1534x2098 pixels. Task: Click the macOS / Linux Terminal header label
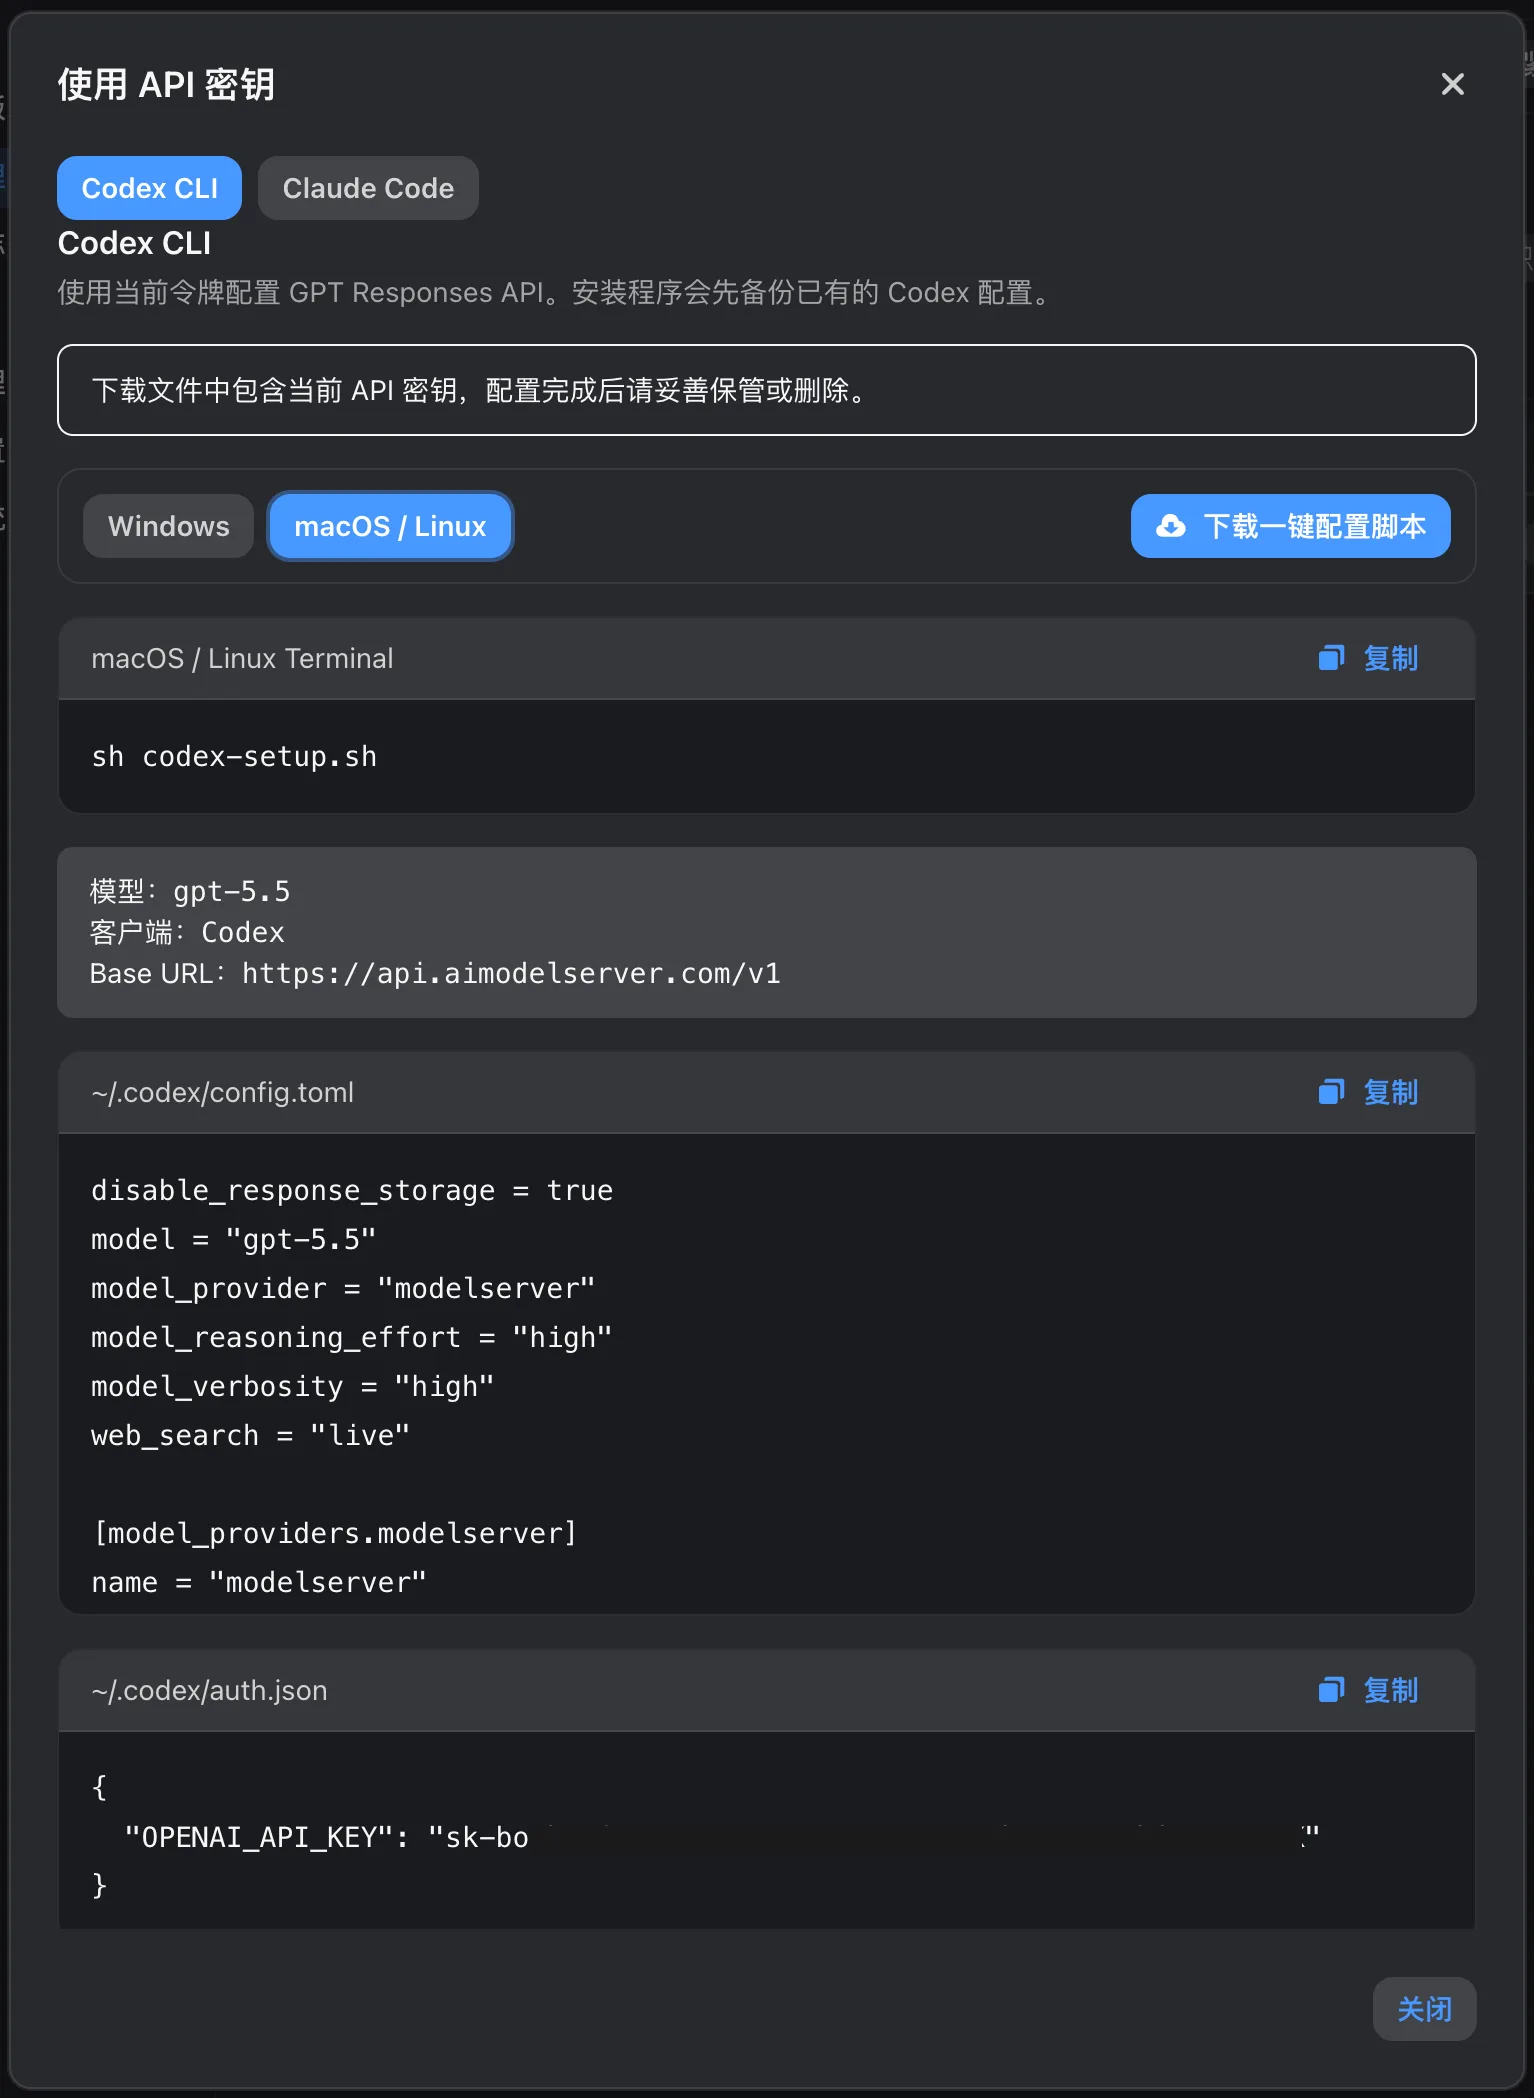[242, 658]
